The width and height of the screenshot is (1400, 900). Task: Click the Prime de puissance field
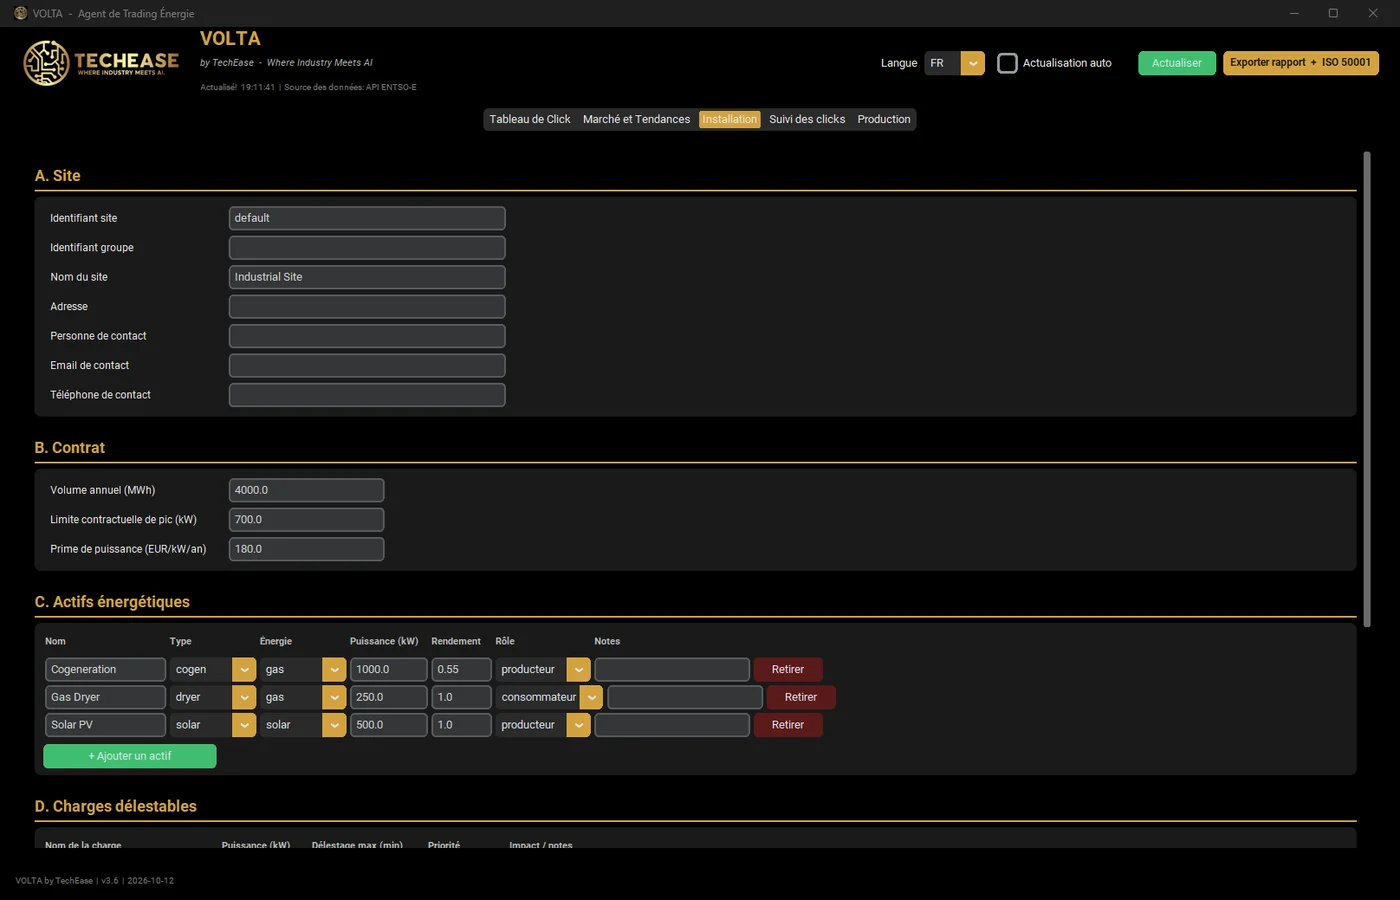(x=306, y=549)
